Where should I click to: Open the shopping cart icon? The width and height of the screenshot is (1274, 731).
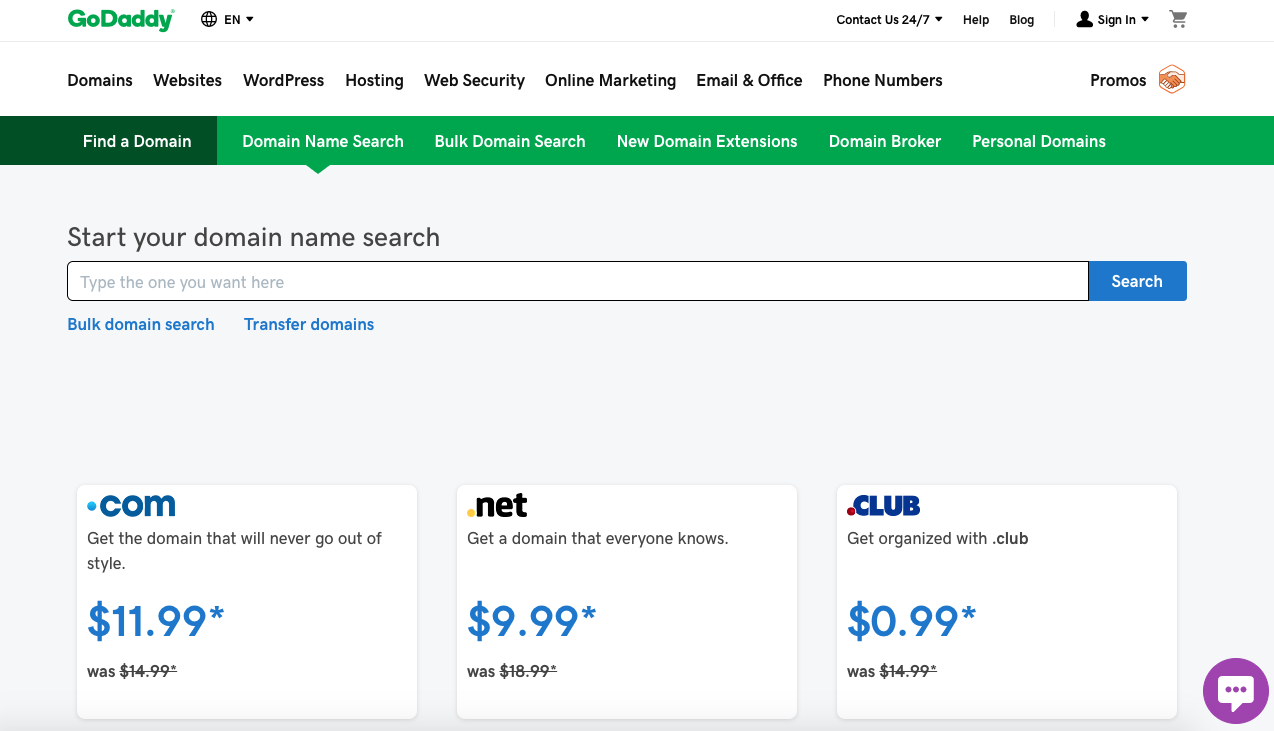1178,19
